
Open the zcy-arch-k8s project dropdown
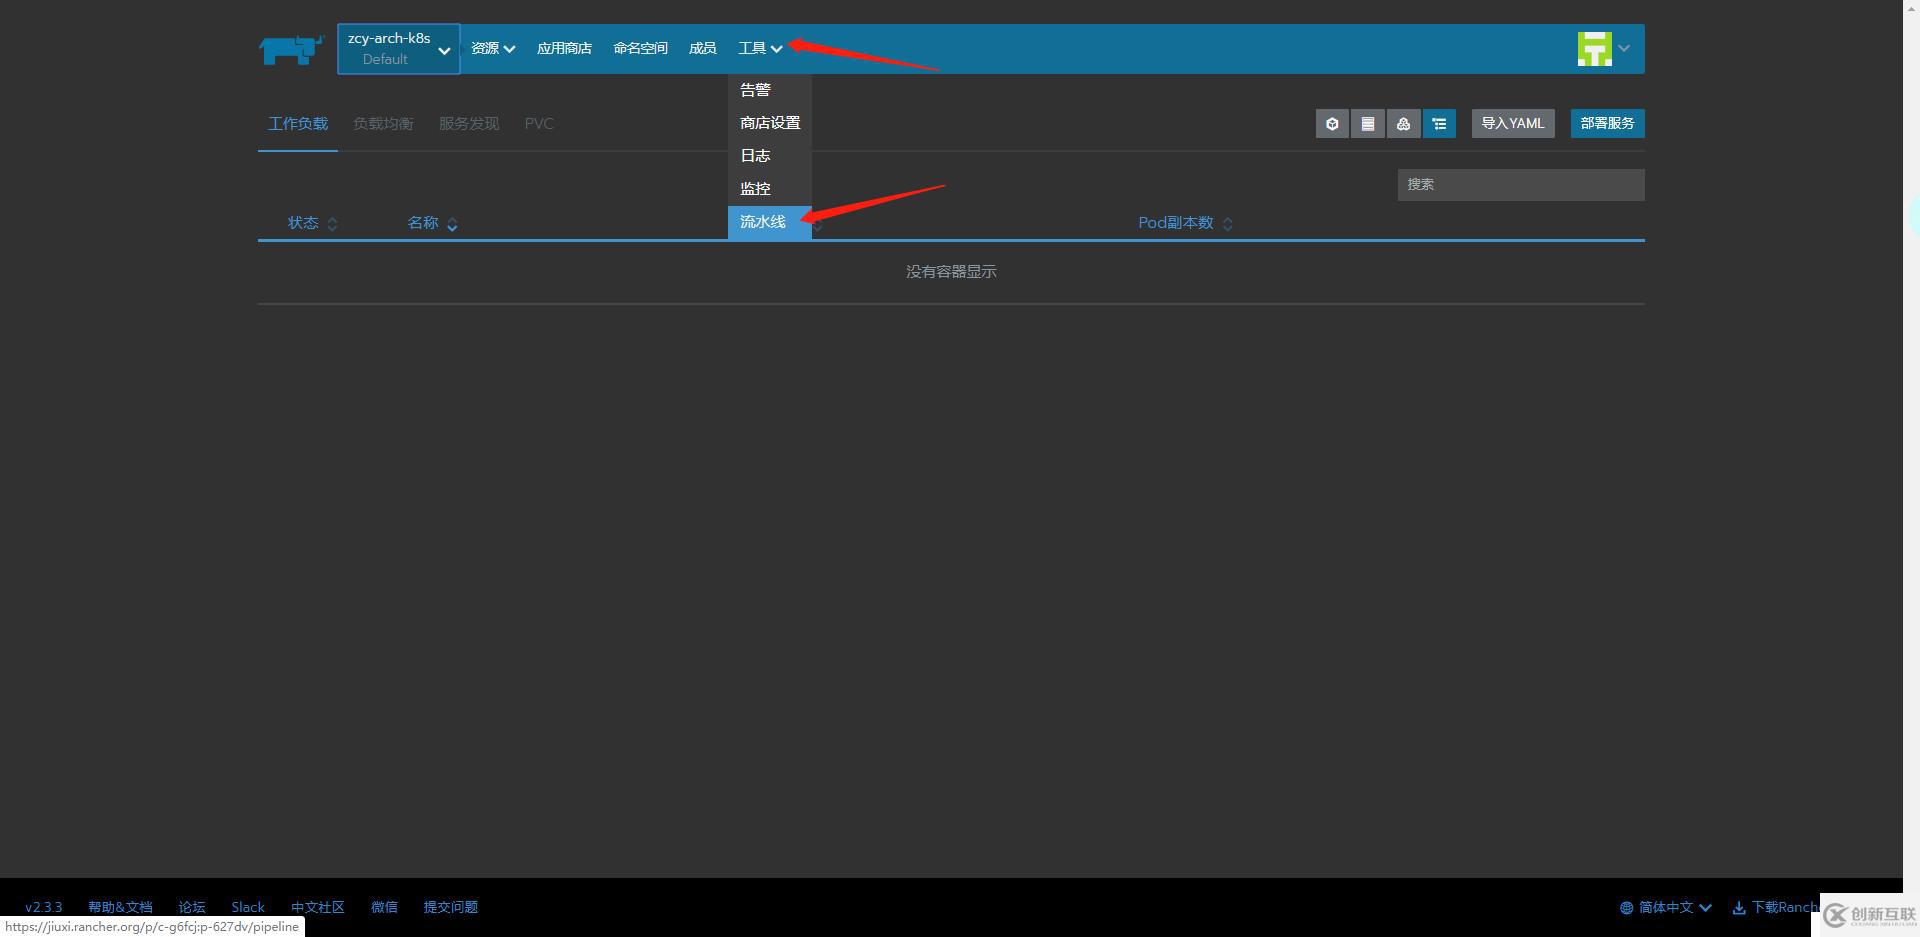point(398,48)
